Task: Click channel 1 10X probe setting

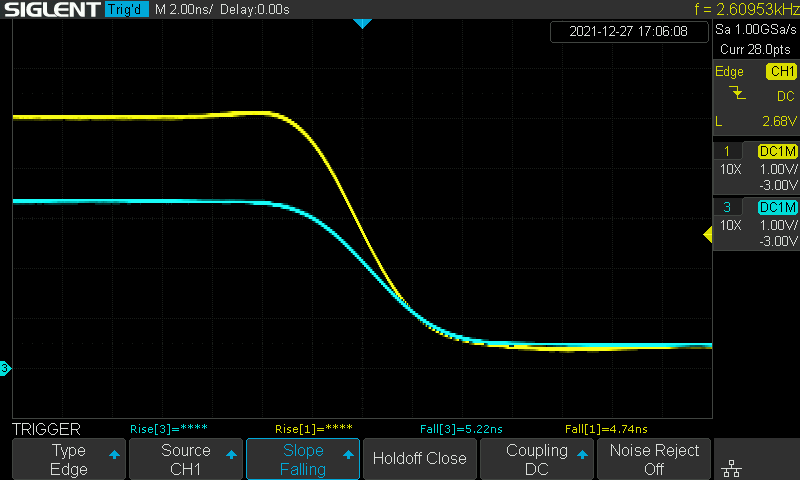Action: point(731,169)
